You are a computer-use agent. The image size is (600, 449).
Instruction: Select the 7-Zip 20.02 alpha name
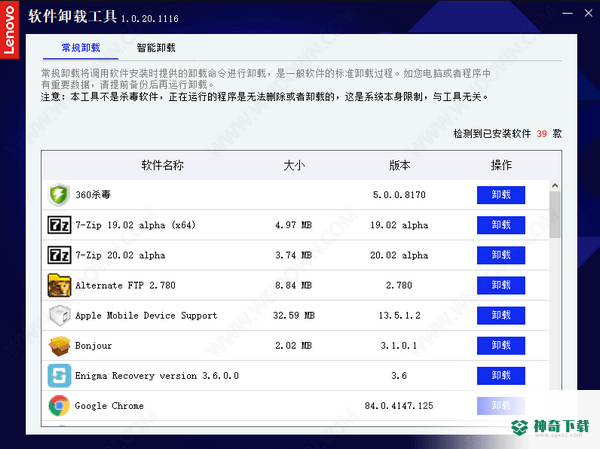click(x=120, y=255)
